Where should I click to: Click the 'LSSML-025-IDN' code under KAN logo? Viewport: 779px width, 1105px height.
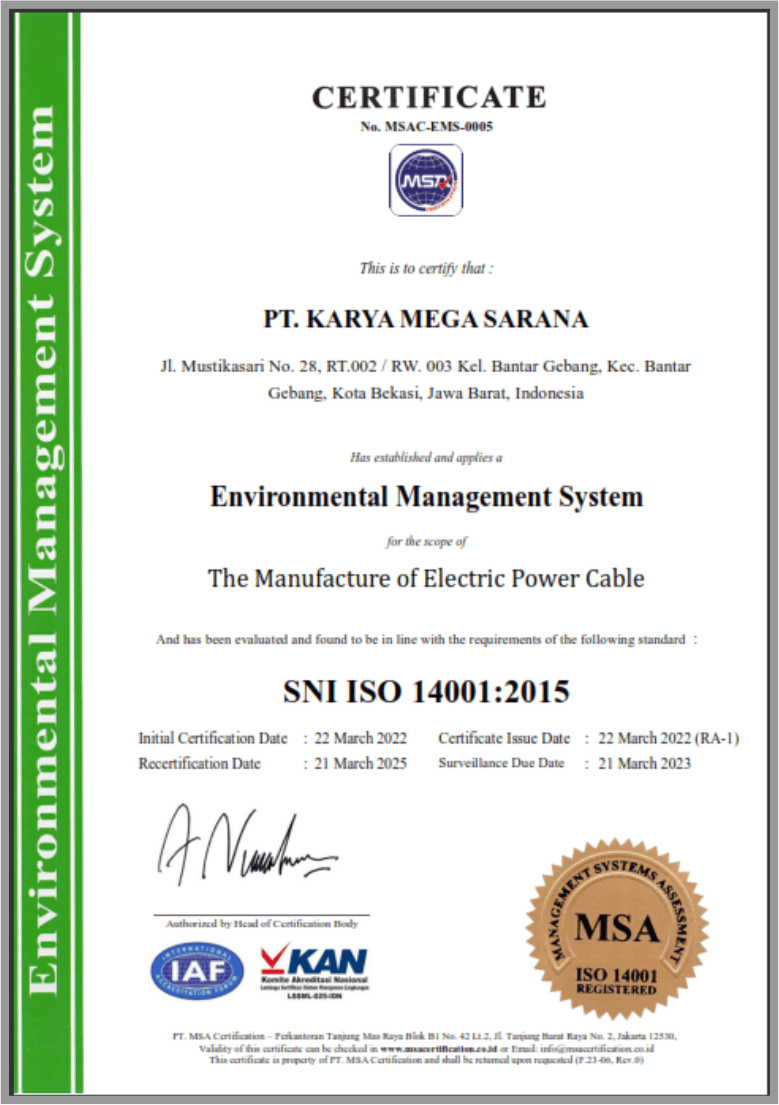314,996
